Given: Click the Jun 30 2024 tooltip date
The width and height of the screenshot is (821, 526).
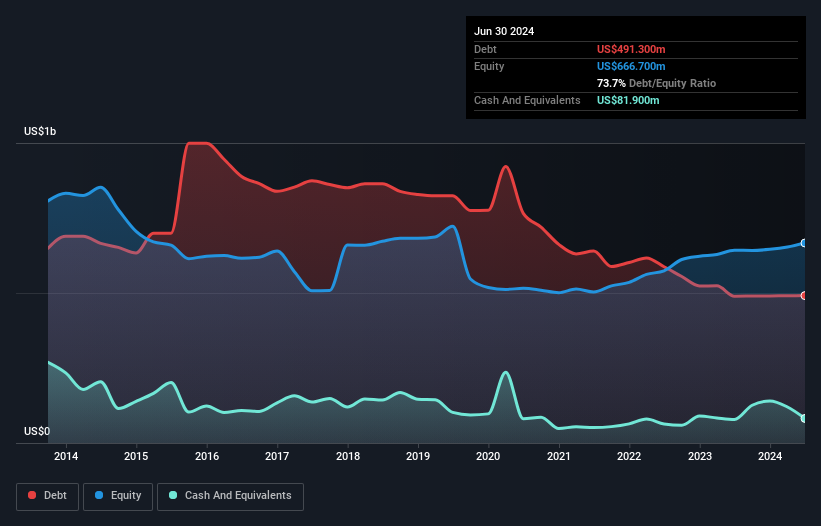Looking at the screenshot, I should pyautogui.click(x=504, y=31).
